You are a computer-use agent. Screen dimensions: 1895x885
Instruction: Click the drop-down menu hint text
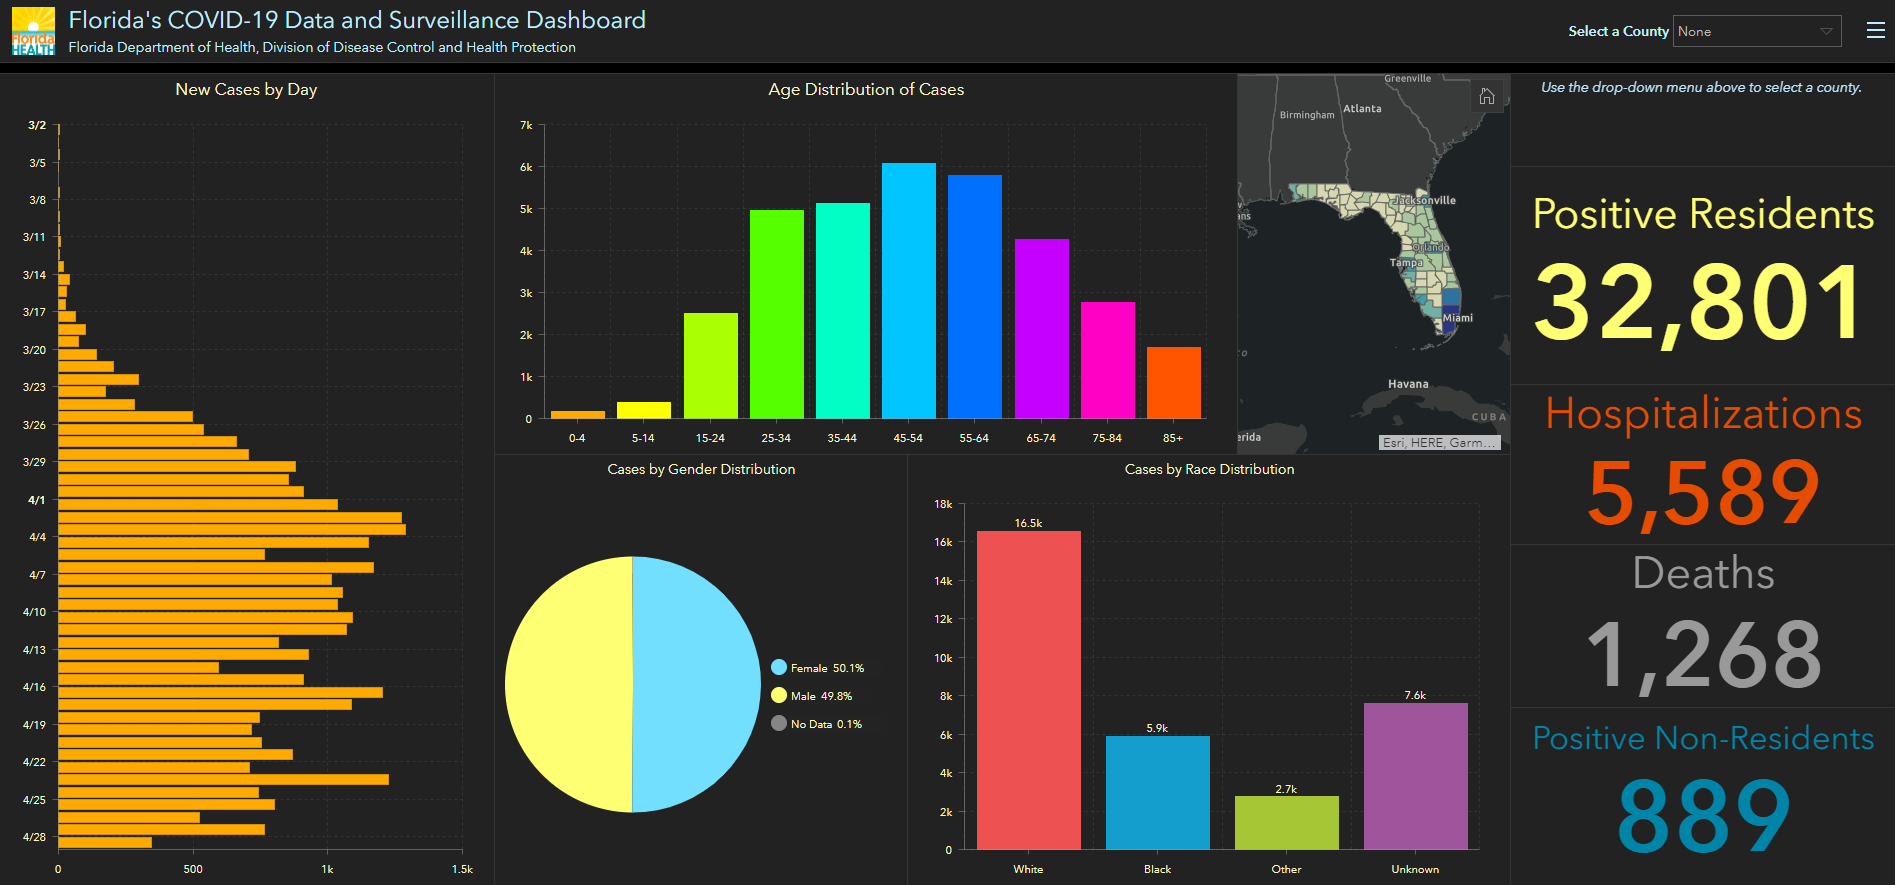point(1701,87)
